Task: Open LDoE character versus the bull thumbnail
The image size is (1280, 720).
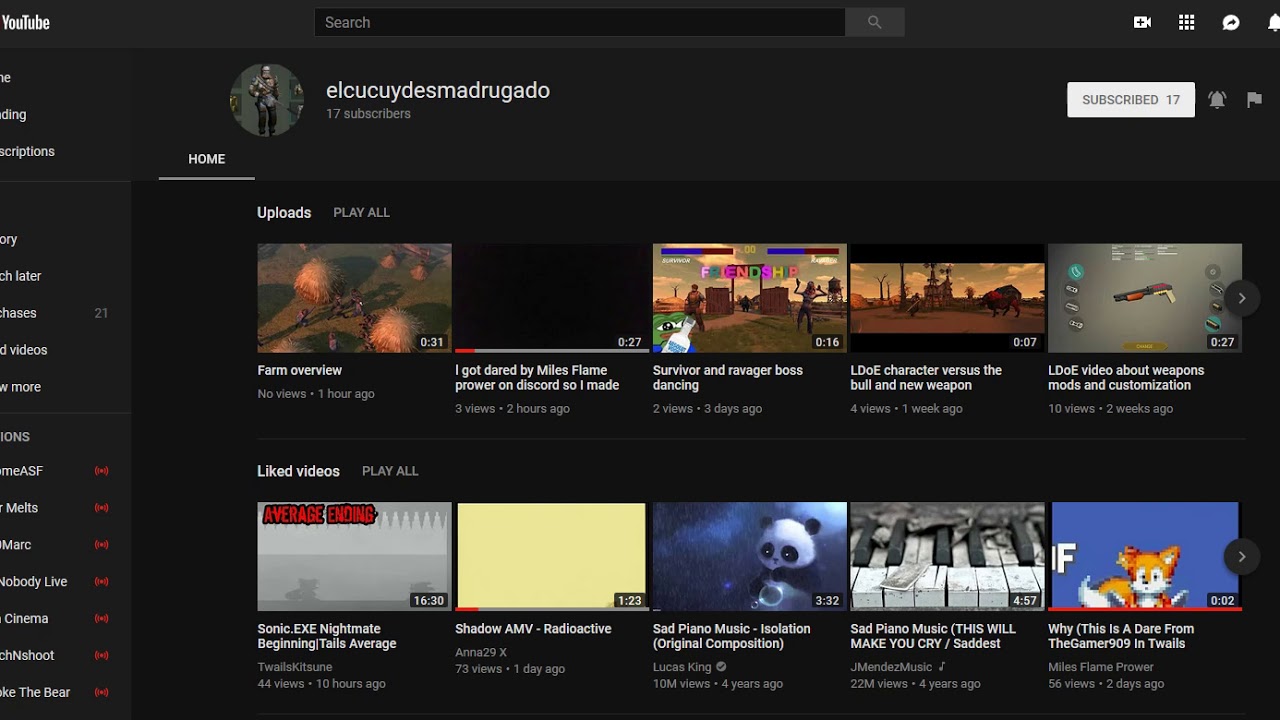Action: [947, 298]
